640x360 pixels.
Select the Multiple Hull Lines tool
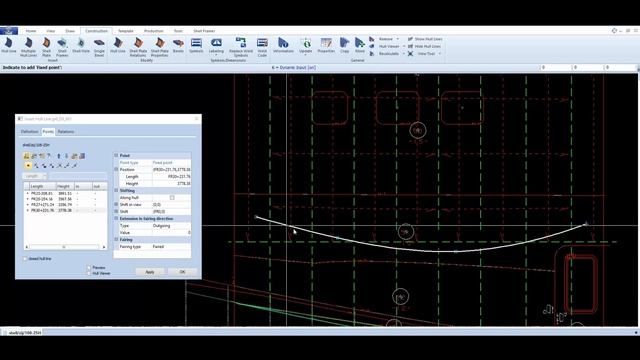pyautogui.click(x=28, y=47)
